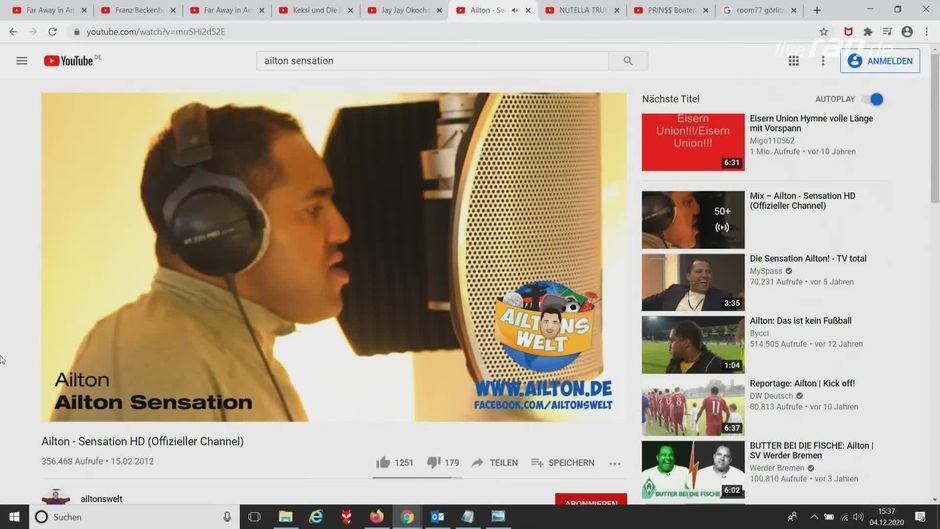Open the Eisern Union Hymne video thumbnail

693,142
